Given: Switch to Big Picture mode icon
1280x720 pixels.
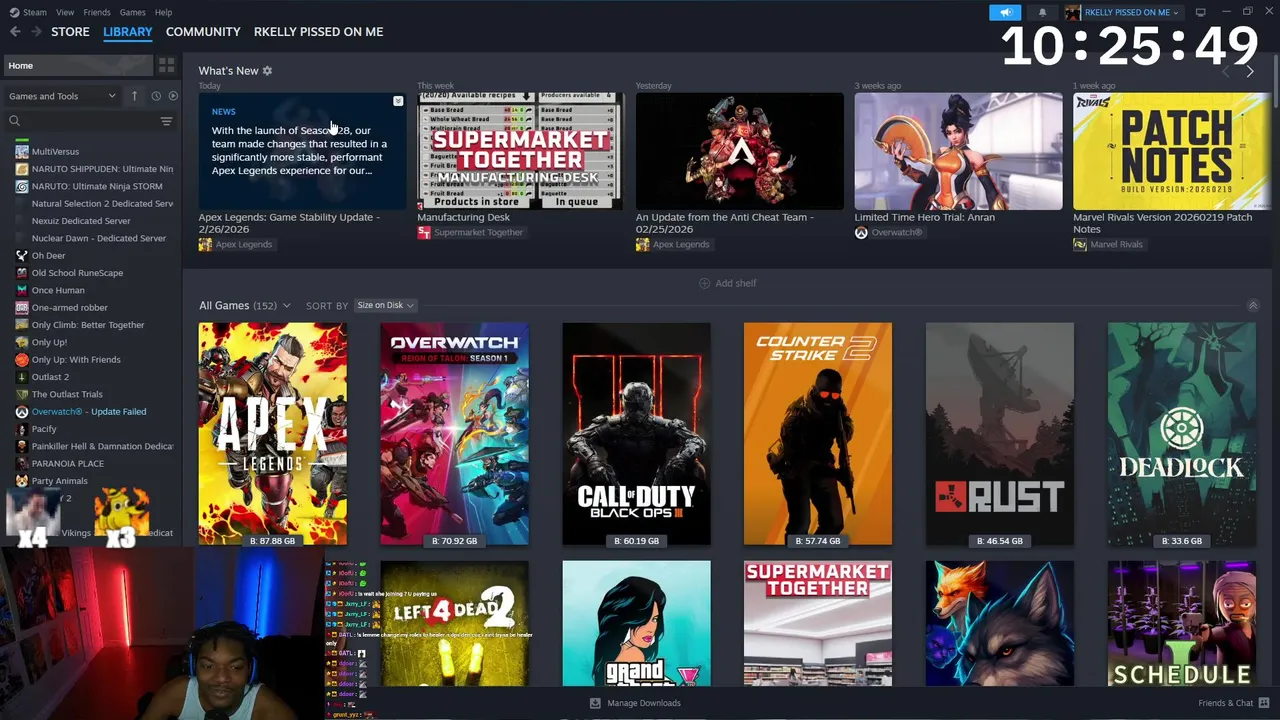Looking at the screenshot, I should pyautogui.click(x=1201, y=12).
